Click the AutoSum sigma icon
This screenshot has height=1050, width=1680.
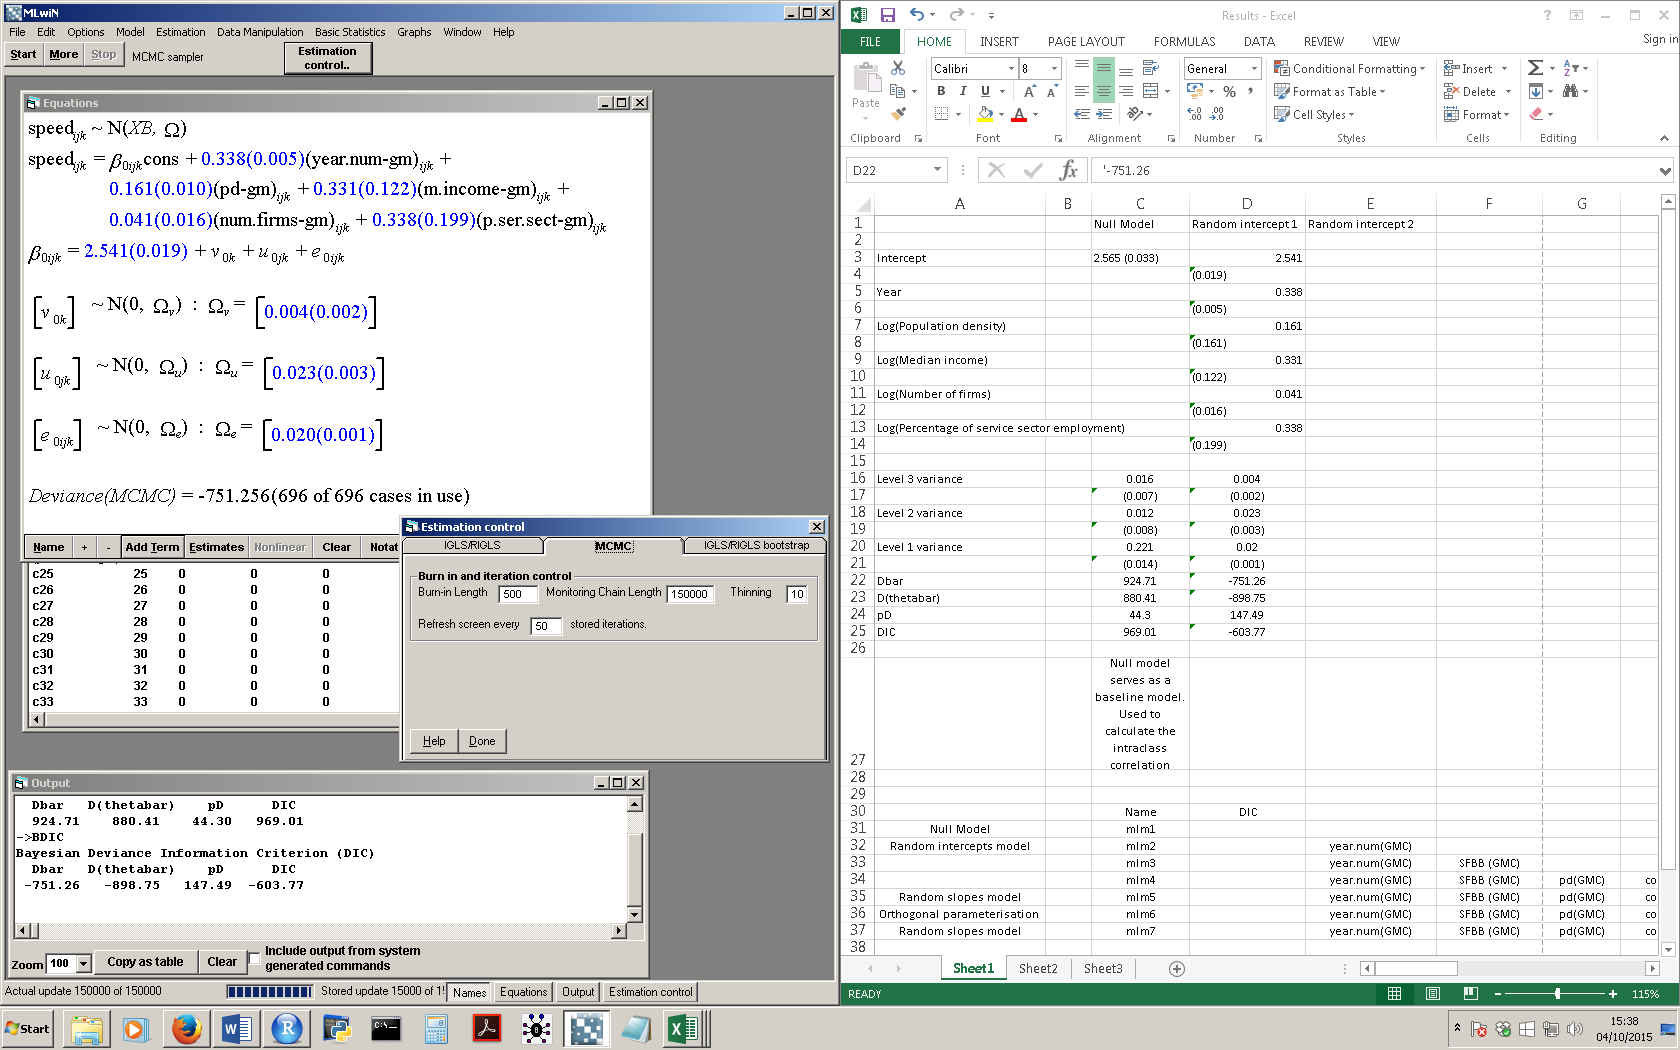click(1535, 68)
